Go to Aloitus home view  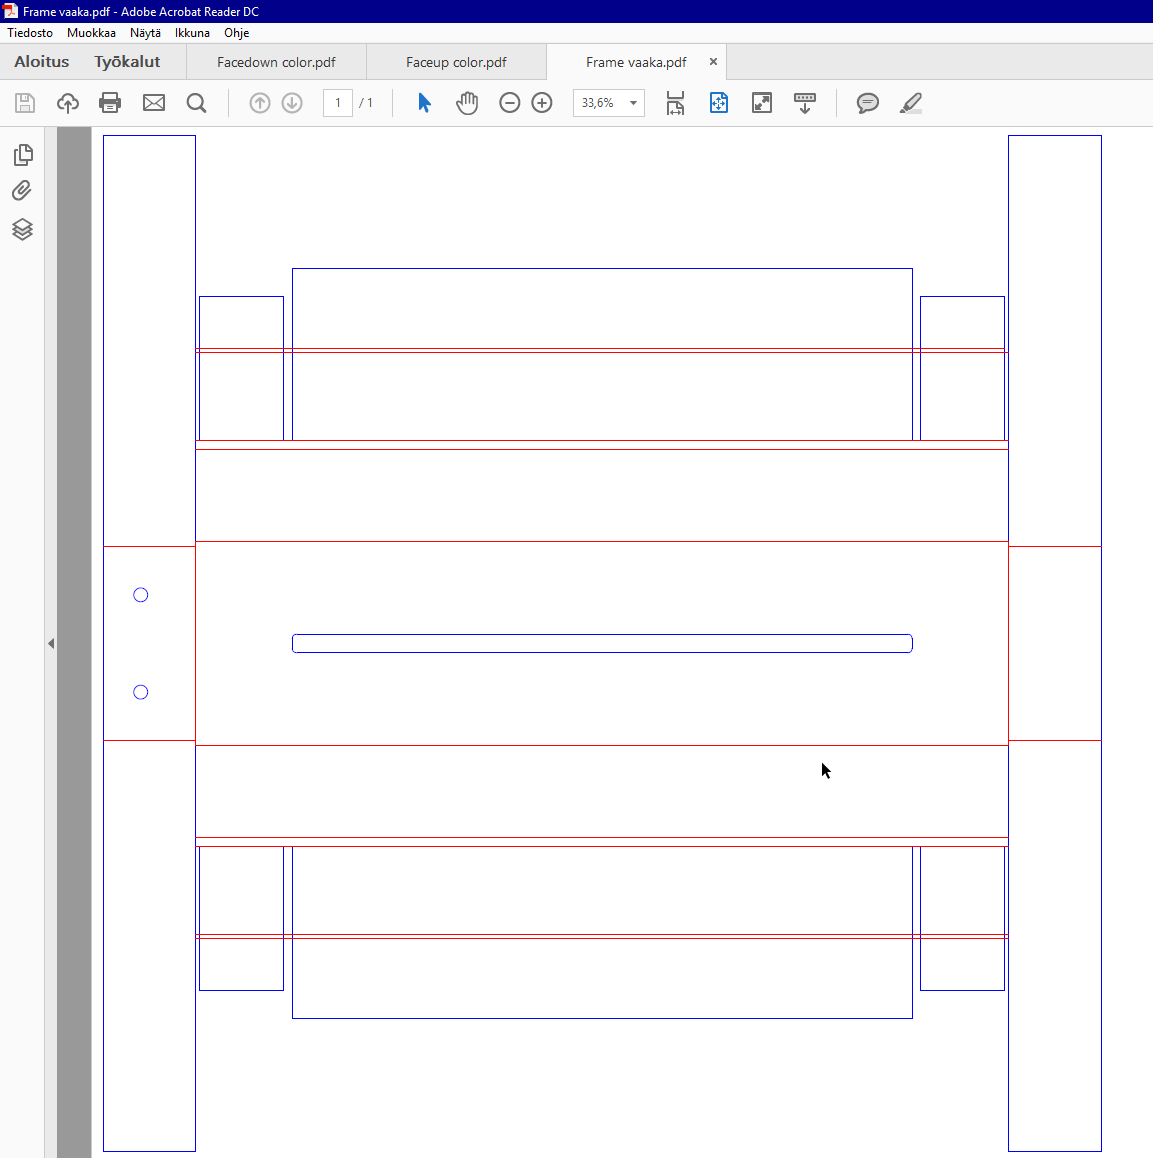41,62
